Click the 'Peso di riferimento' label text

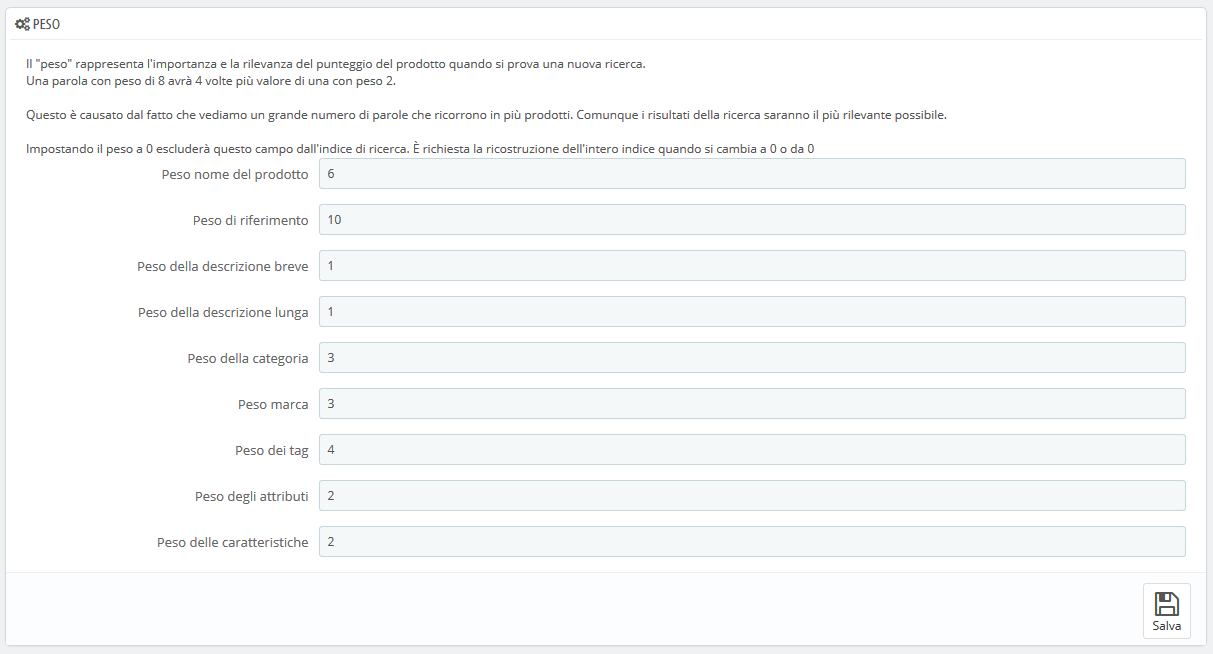251,220
